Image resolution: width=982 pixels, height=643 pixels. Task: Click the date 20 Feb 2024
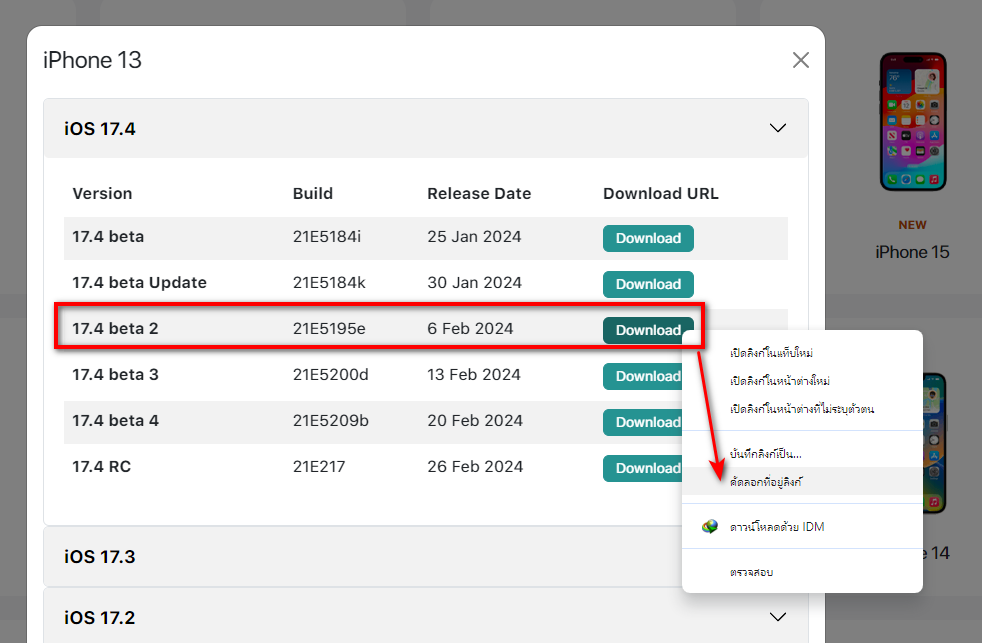click(475, 421)
